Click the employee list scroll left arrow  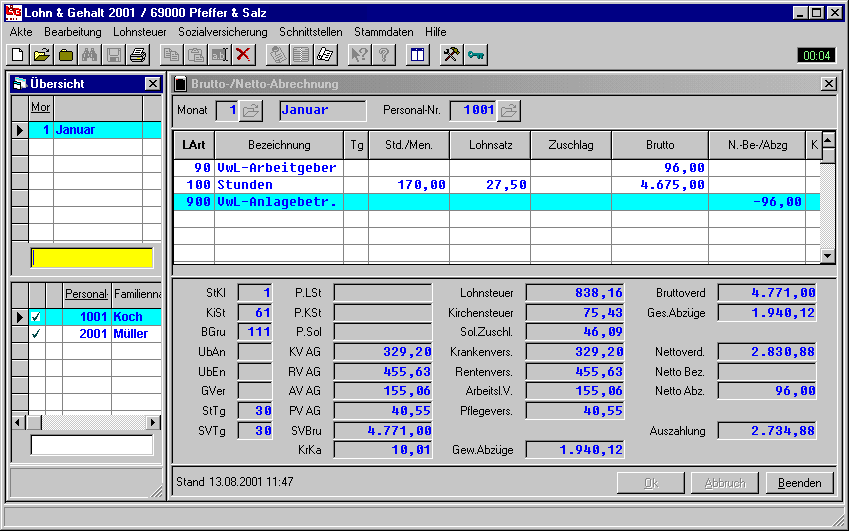(19, 422)
